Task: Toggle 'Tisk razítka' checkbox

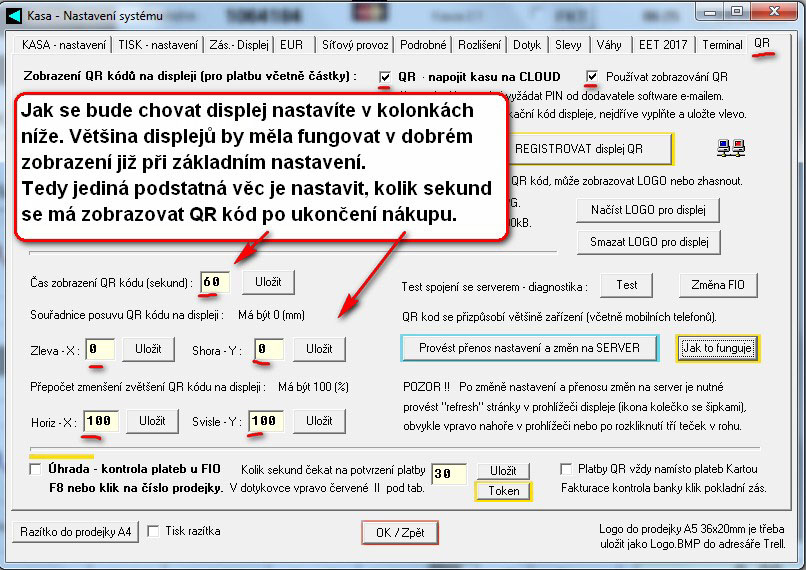Action: tap(153, 531)
